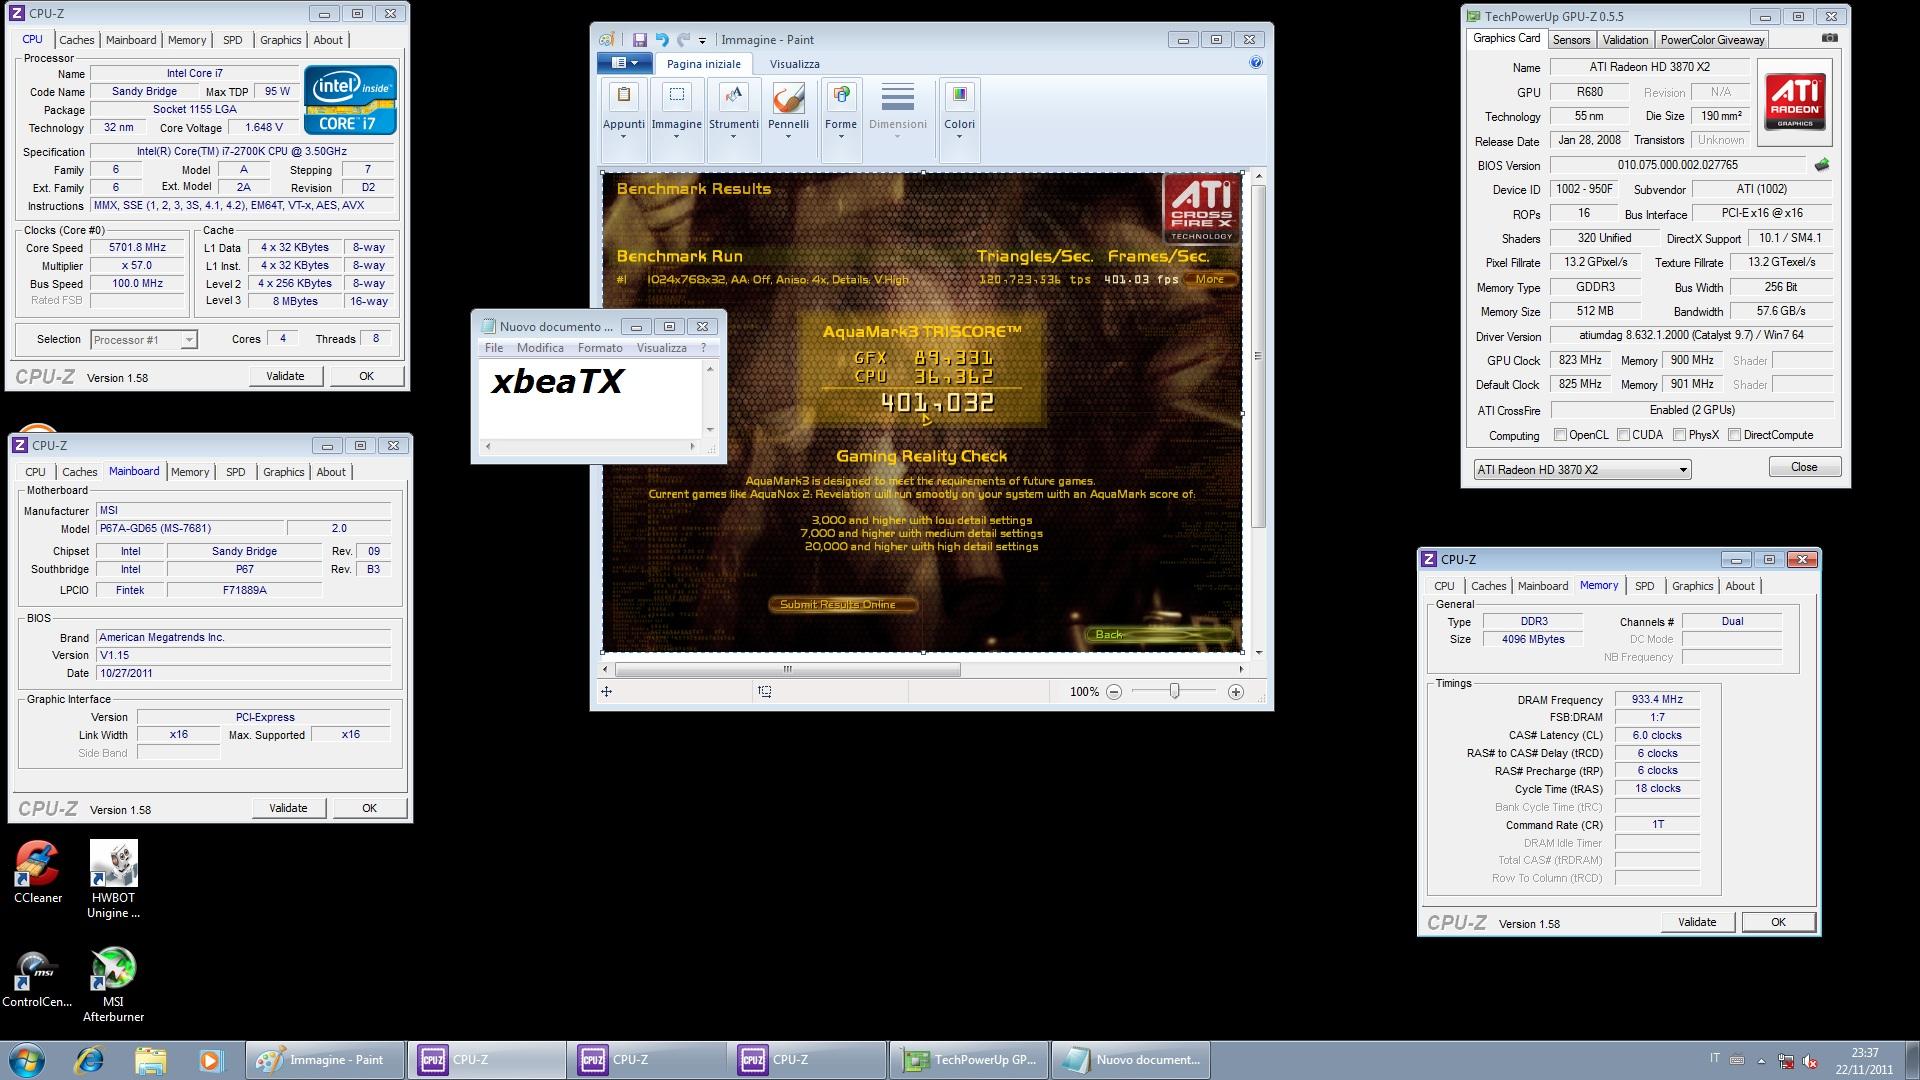Click the Undo arrow in Paint
The width and height of the screenshot is (1920, 1080).
click(x=661, y=40)
